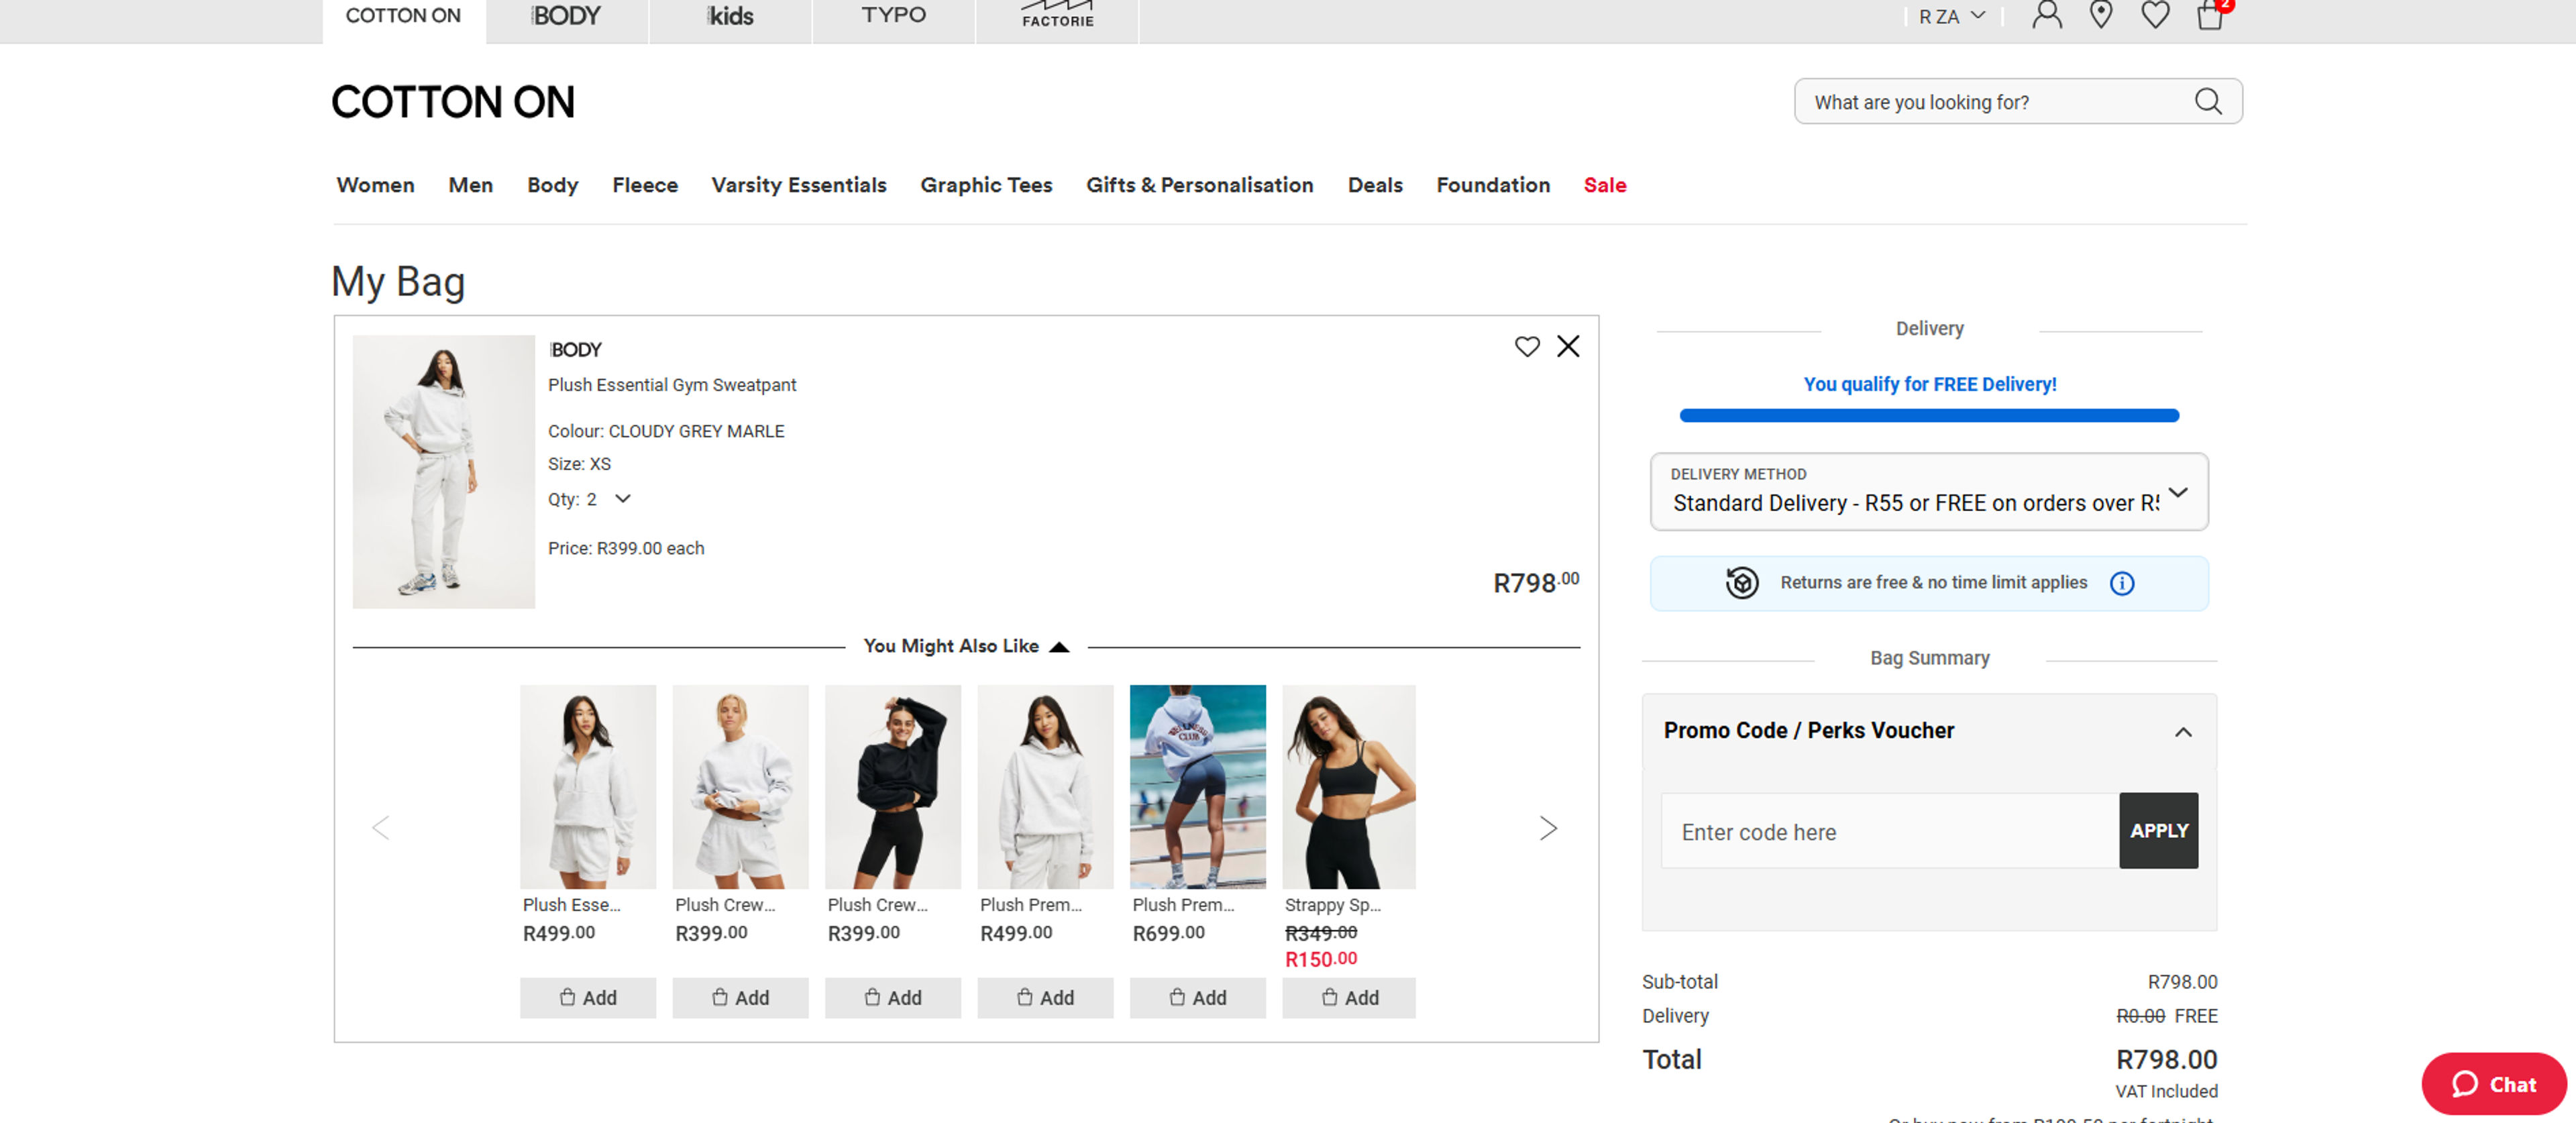Viewport: 2576px width, 1123px height.
Task: Open the Plush Essential Gym Sweatpant link
Action: point(672,385)
